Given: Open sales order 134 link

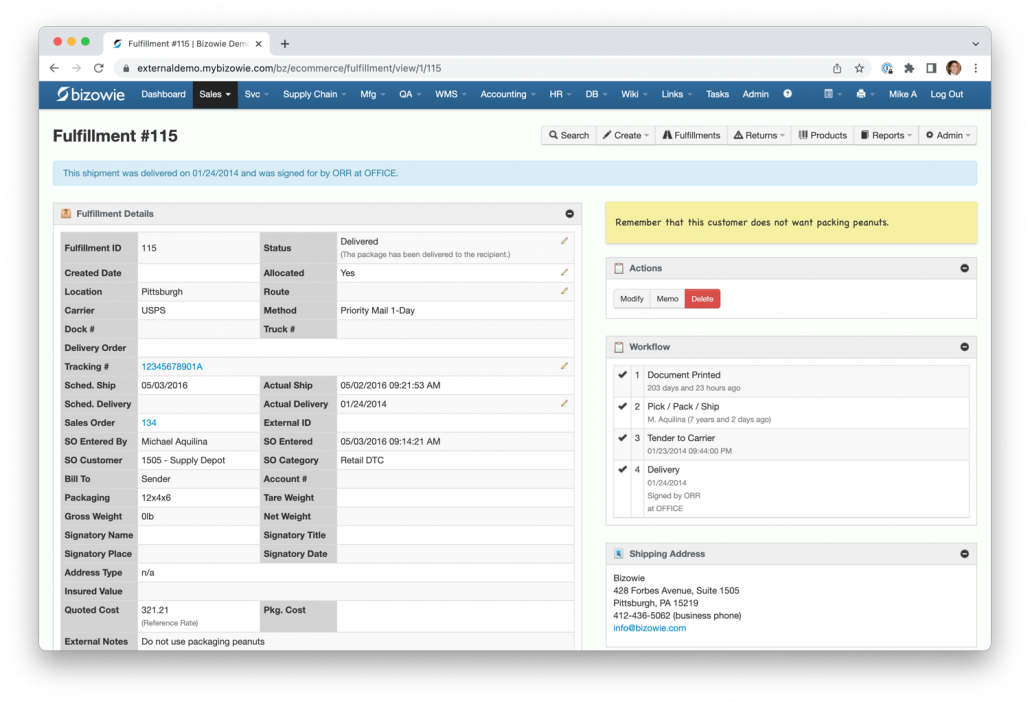Looking at the screenshot, I should point(149,423).
